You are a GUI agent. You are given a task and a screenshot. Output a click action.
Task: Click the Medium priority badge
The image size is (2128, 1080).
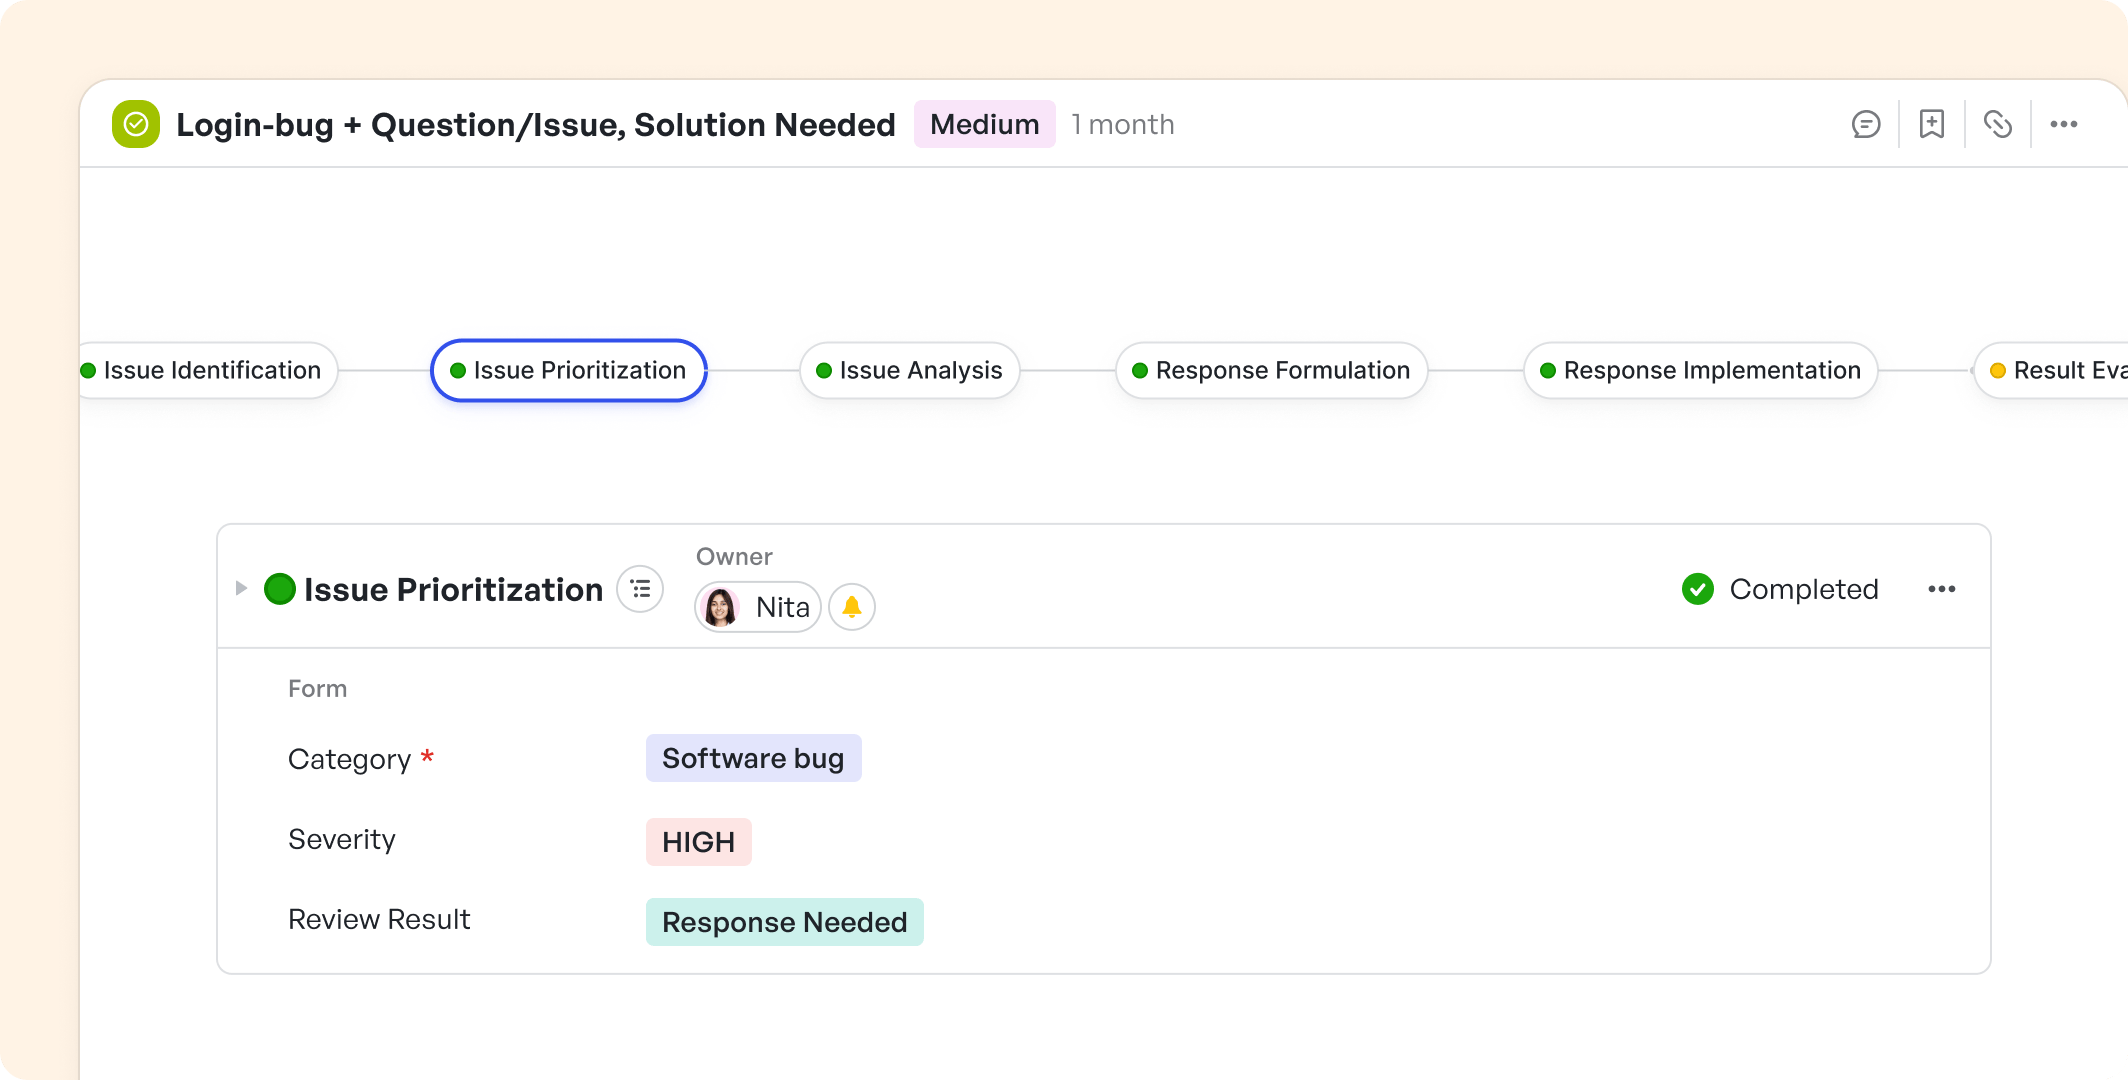(x=985, y=124)
